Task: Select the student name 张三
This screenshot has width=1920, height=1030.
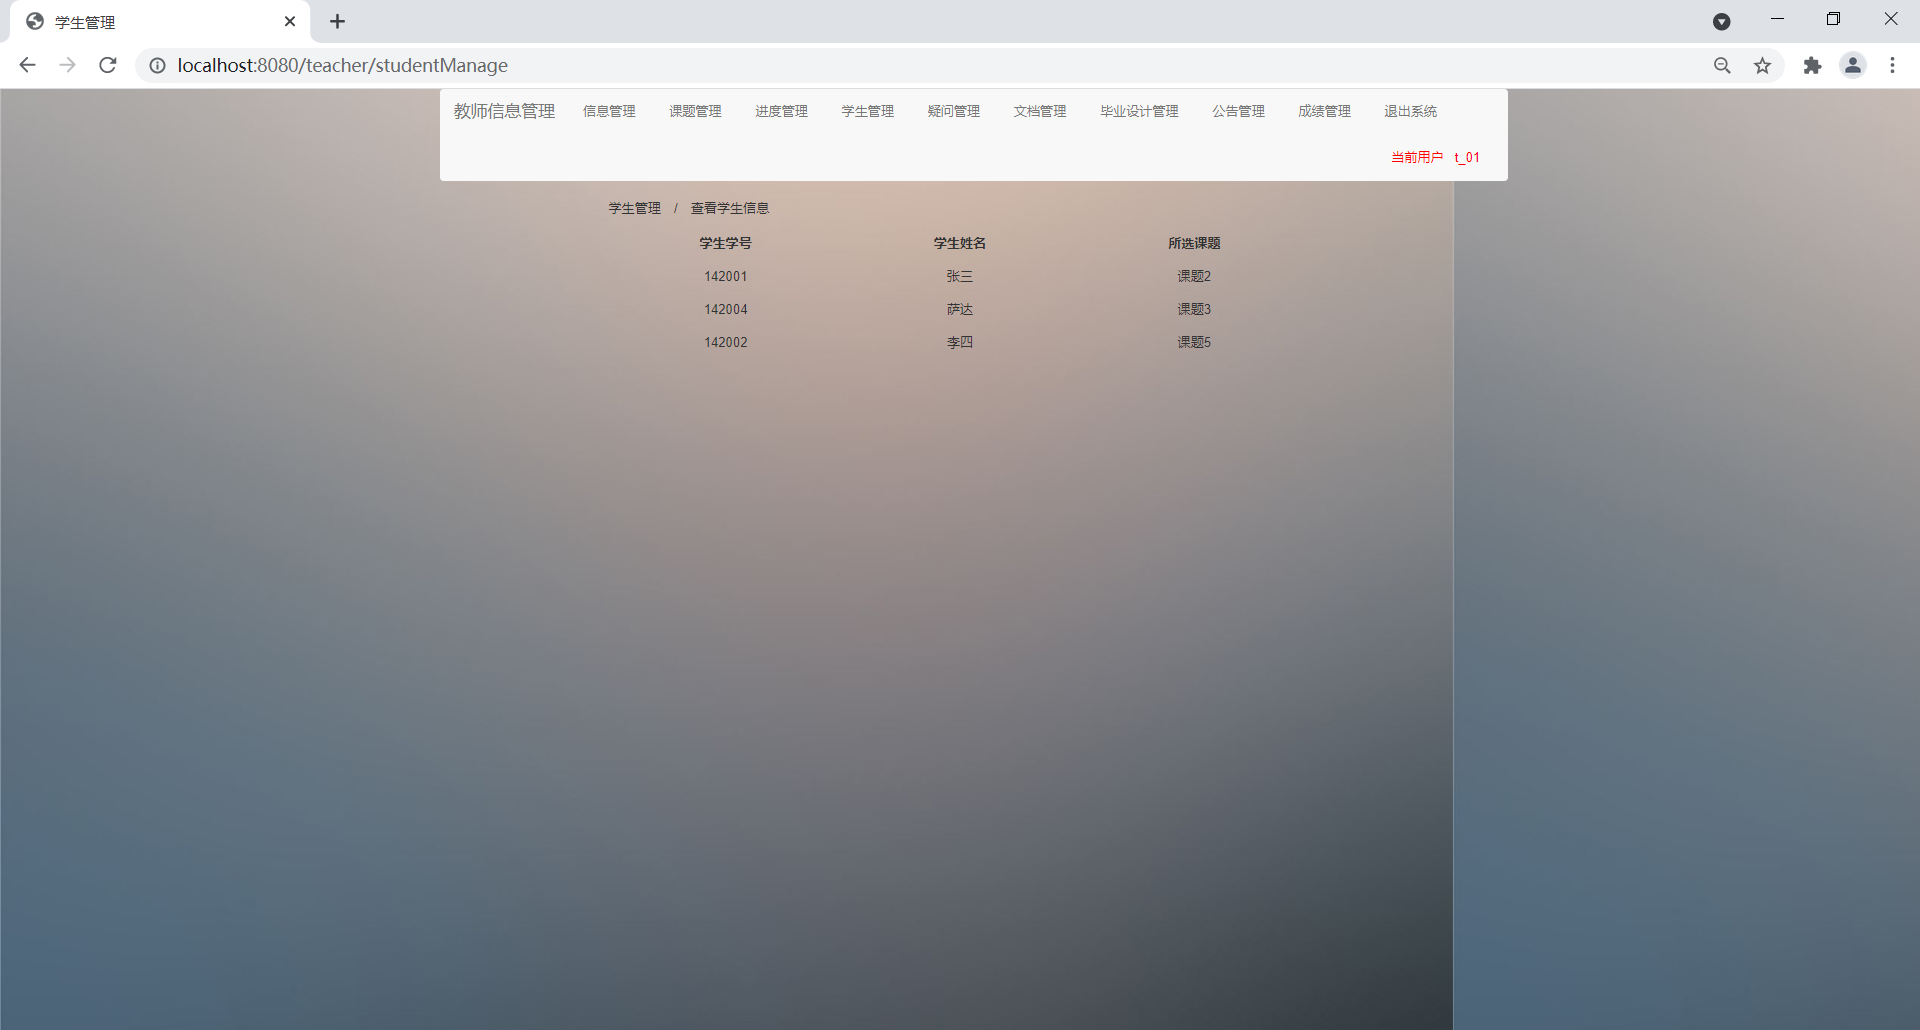Action: (960, 276)
